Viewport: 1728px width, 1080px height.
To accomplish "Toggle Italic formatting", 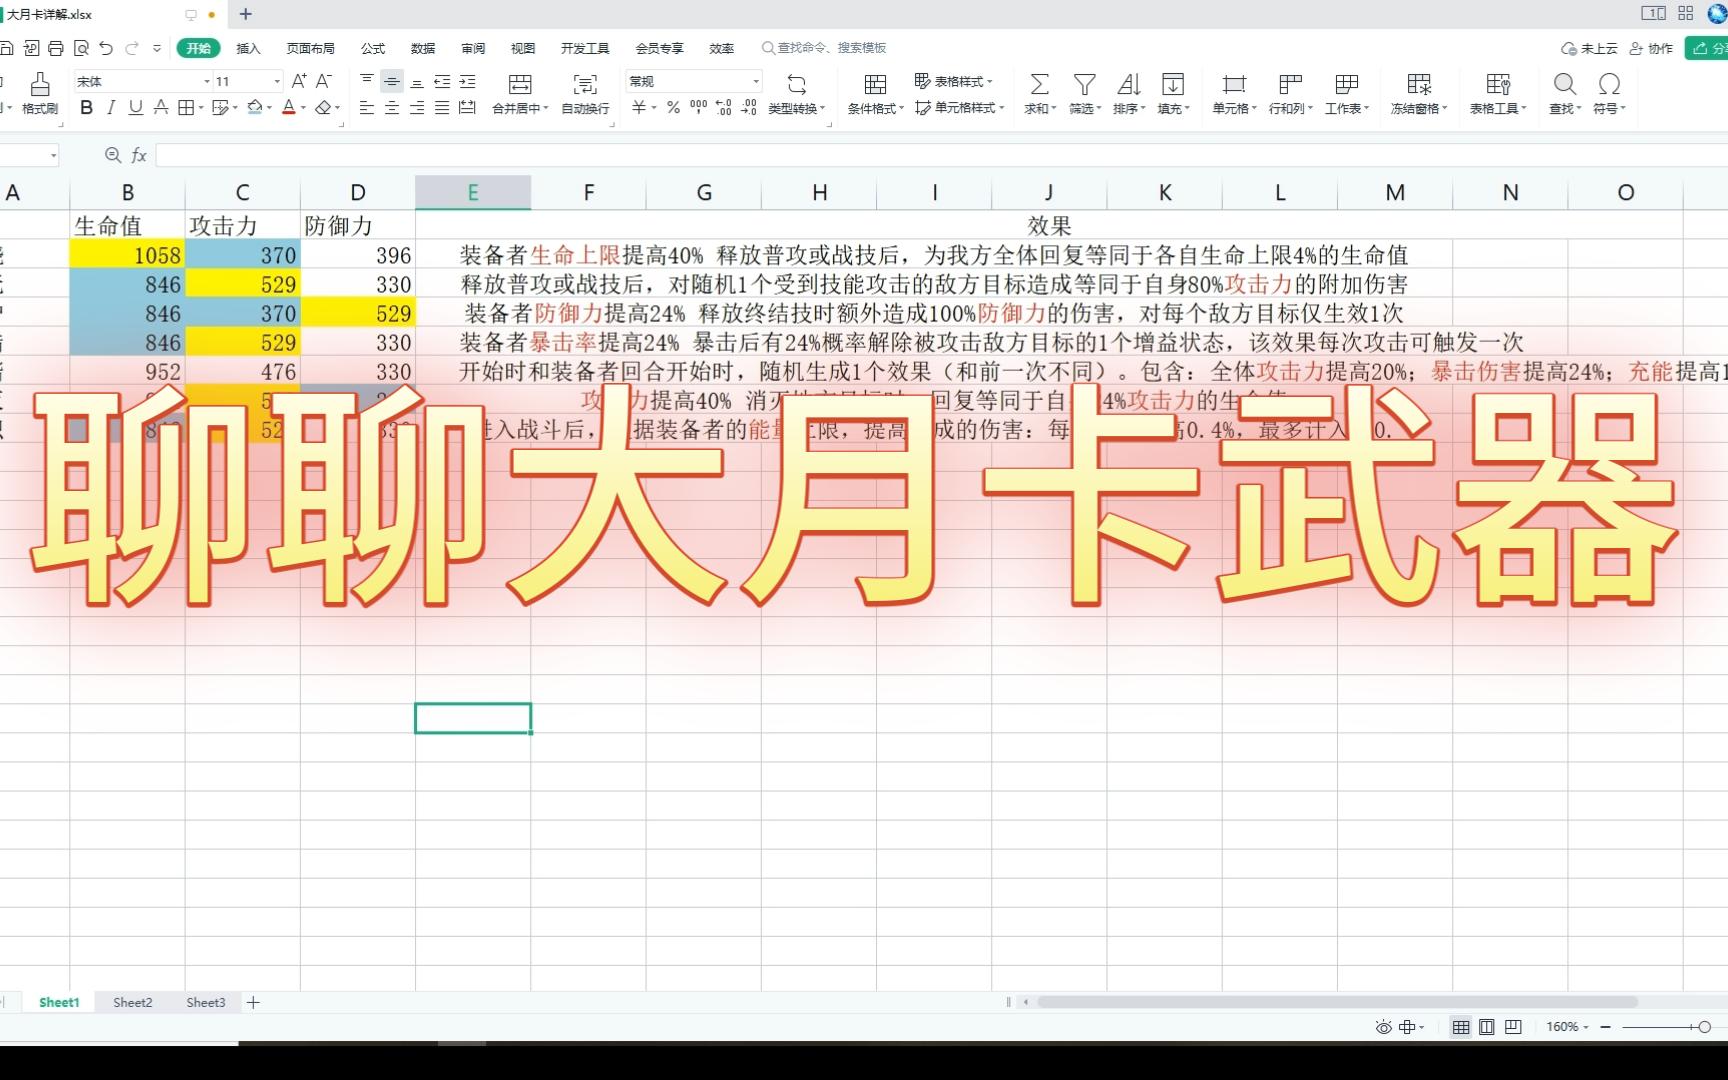I will [x=111, y=107].
